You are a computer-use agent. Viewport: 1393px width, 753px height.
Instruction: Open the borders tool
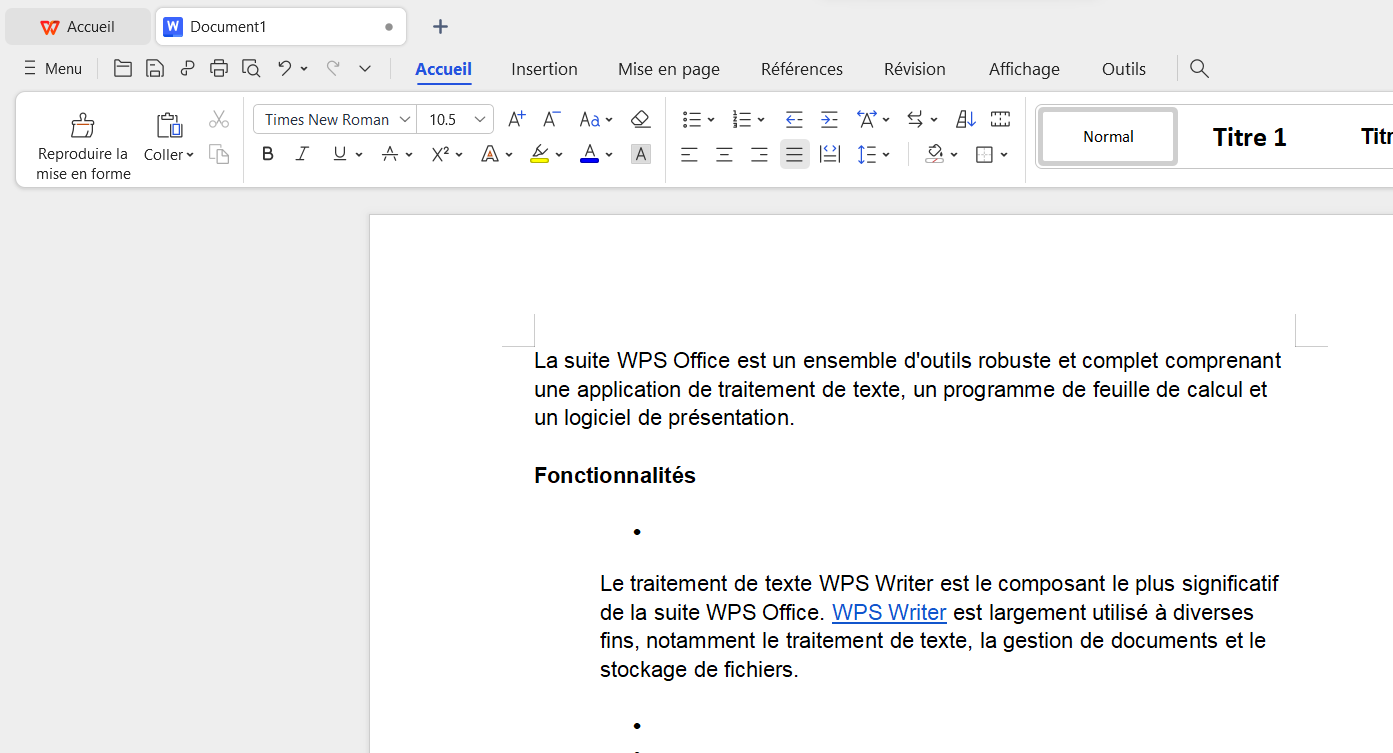click(x=985, y=154)
